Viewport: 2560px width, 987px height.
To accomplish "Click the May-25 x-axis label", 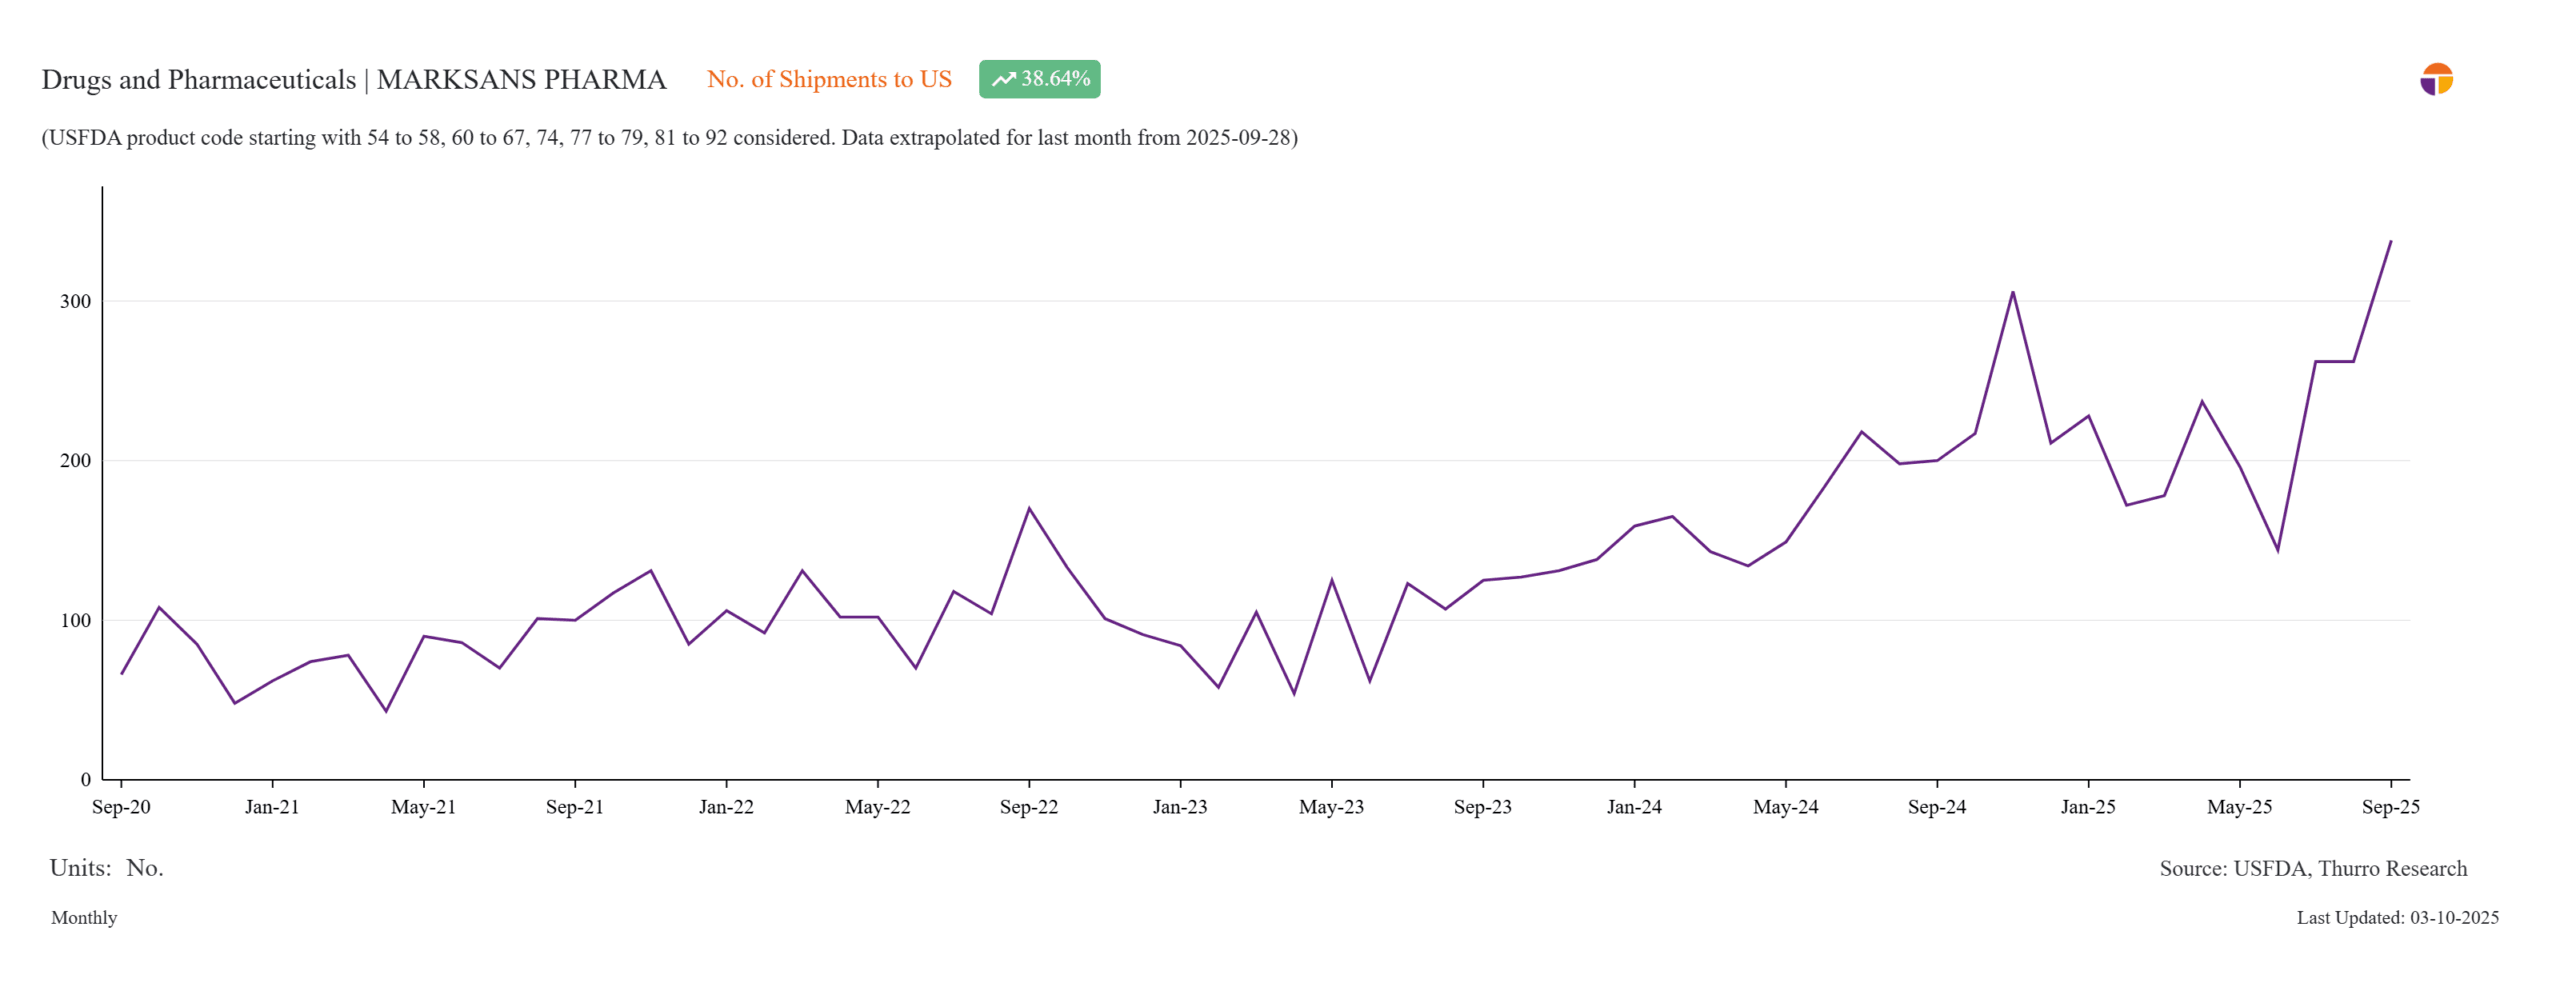I will tap(2238, 806).
